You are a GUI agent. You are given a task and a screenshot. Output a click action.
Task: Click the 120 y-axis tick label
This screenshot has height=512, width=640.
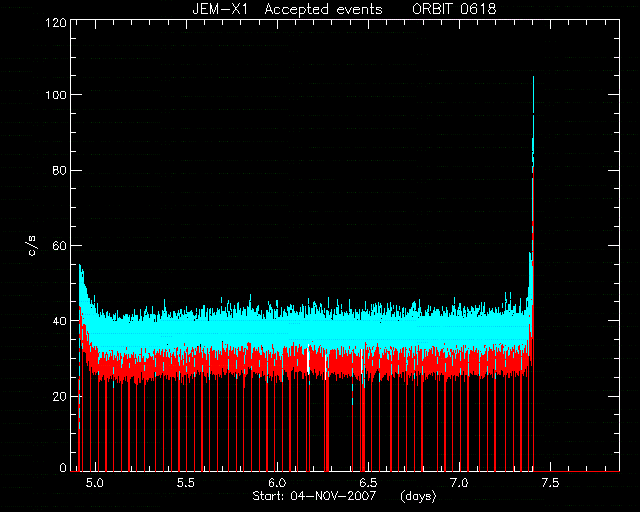56,23
